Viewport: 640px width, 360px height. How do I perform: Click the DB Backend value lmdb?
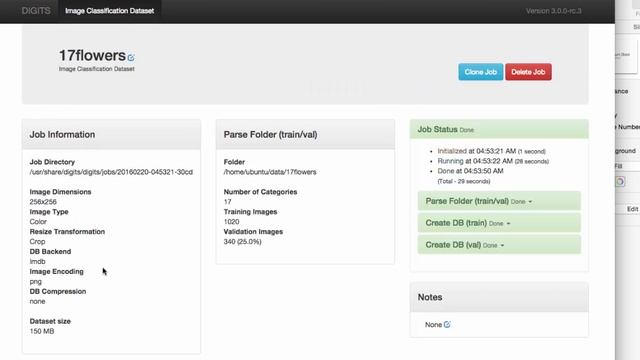coord(37,261)
